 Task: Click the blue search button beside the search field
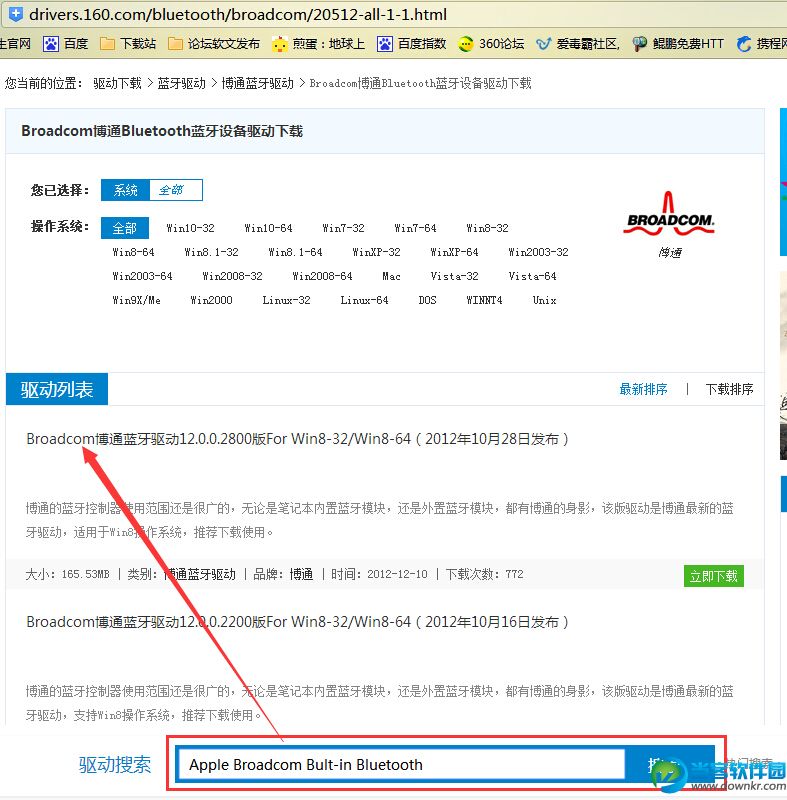tap(669, 764)
